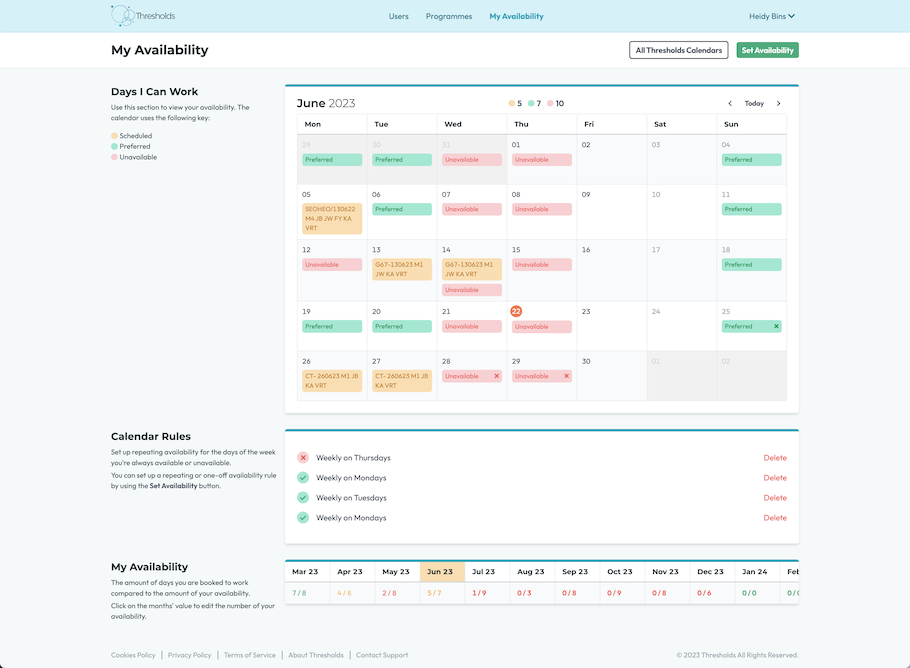Jump to Today in the calendar

(x=754, y=103)
